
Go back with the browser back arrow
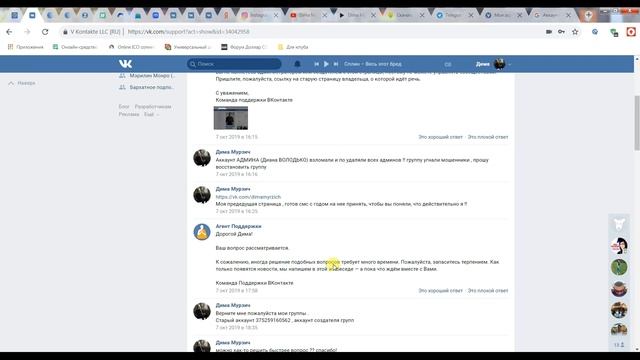click(9, 31)
